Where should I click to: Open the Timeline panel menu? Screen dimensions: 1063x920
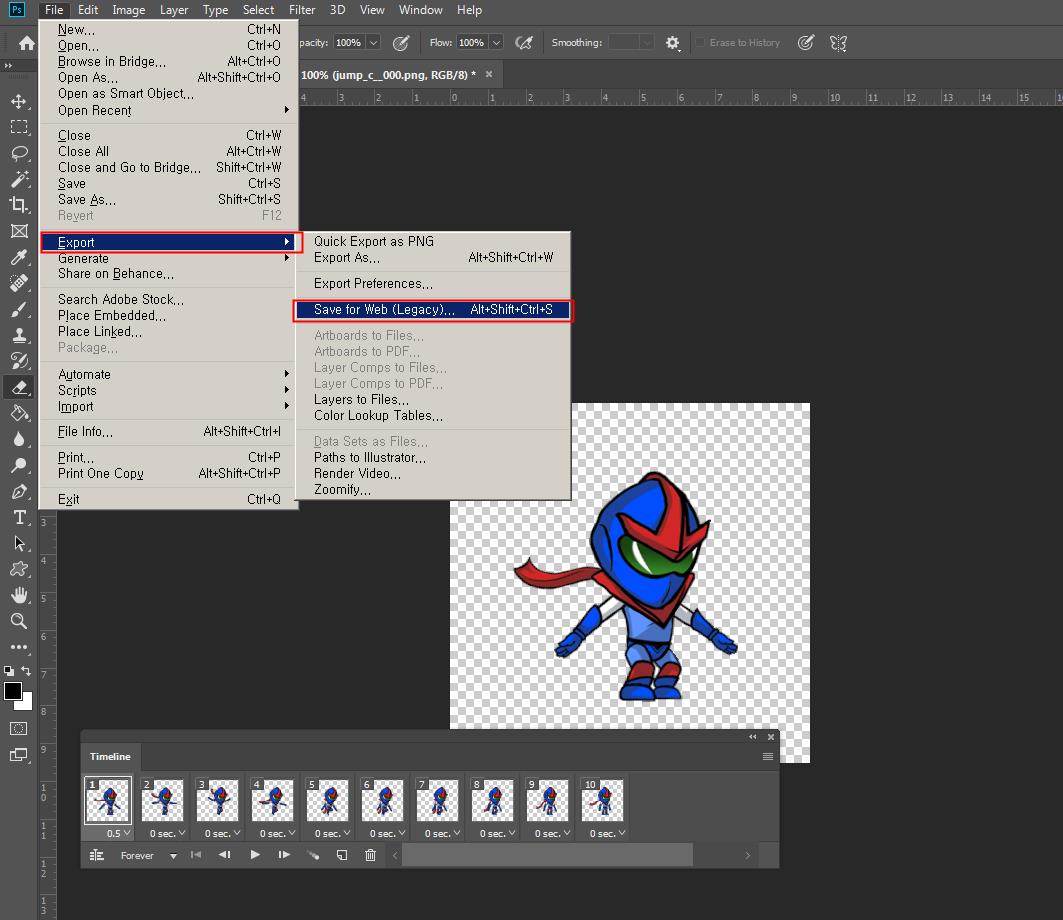(767, 757)
